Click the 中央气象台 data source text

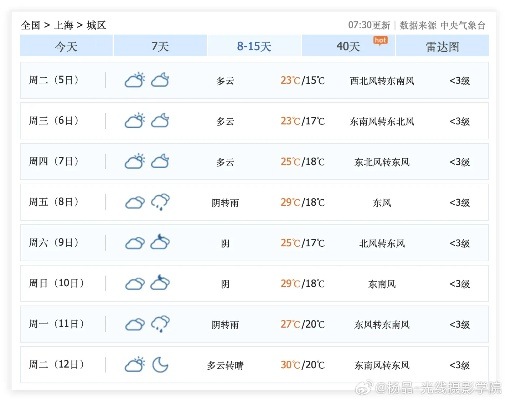point(463,25)
